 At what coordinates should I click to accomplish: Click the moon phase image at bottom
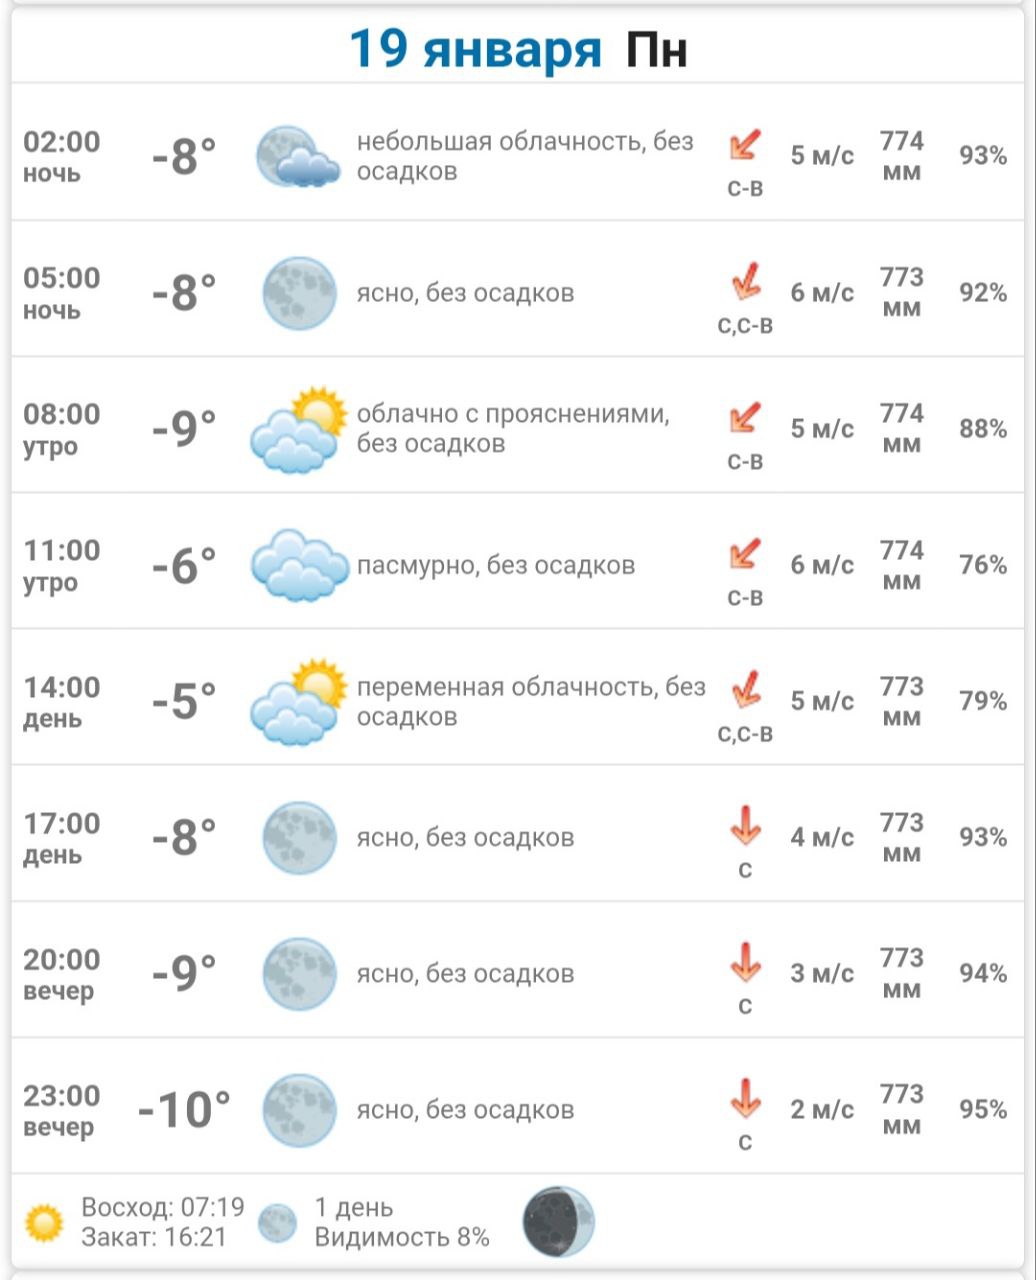(558, 1222)
